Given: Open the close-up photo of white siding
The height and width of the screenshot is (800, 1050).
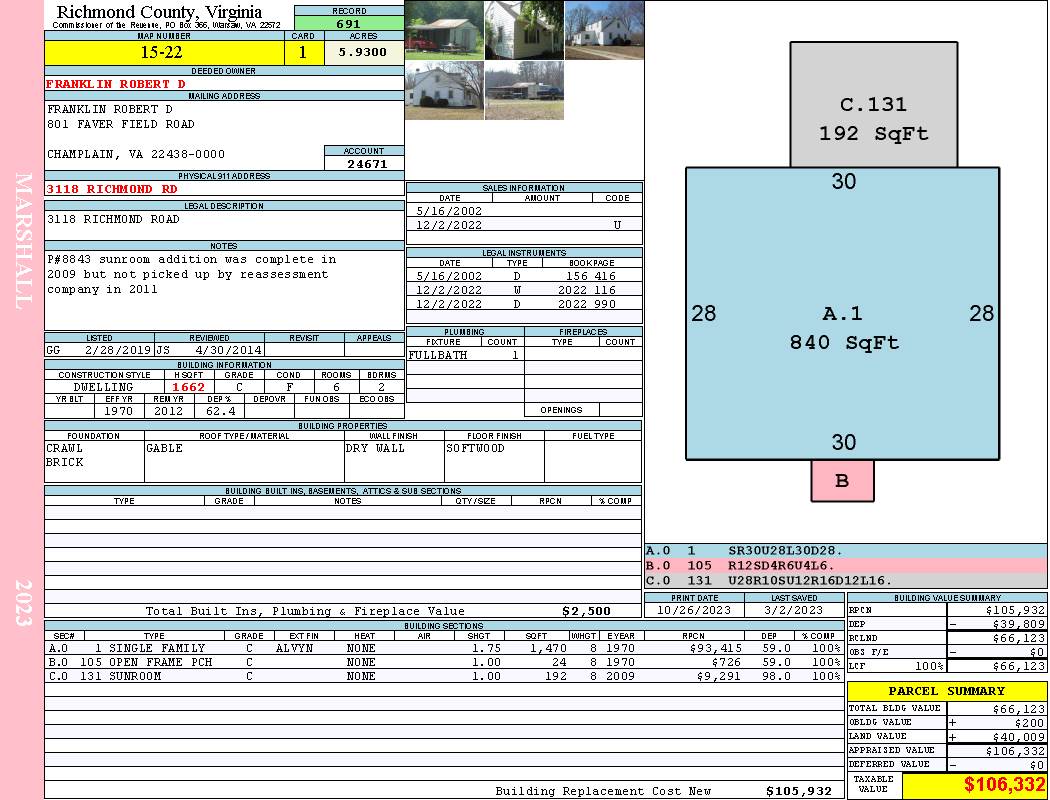Looking at the screenshot, I should (524, 30).
